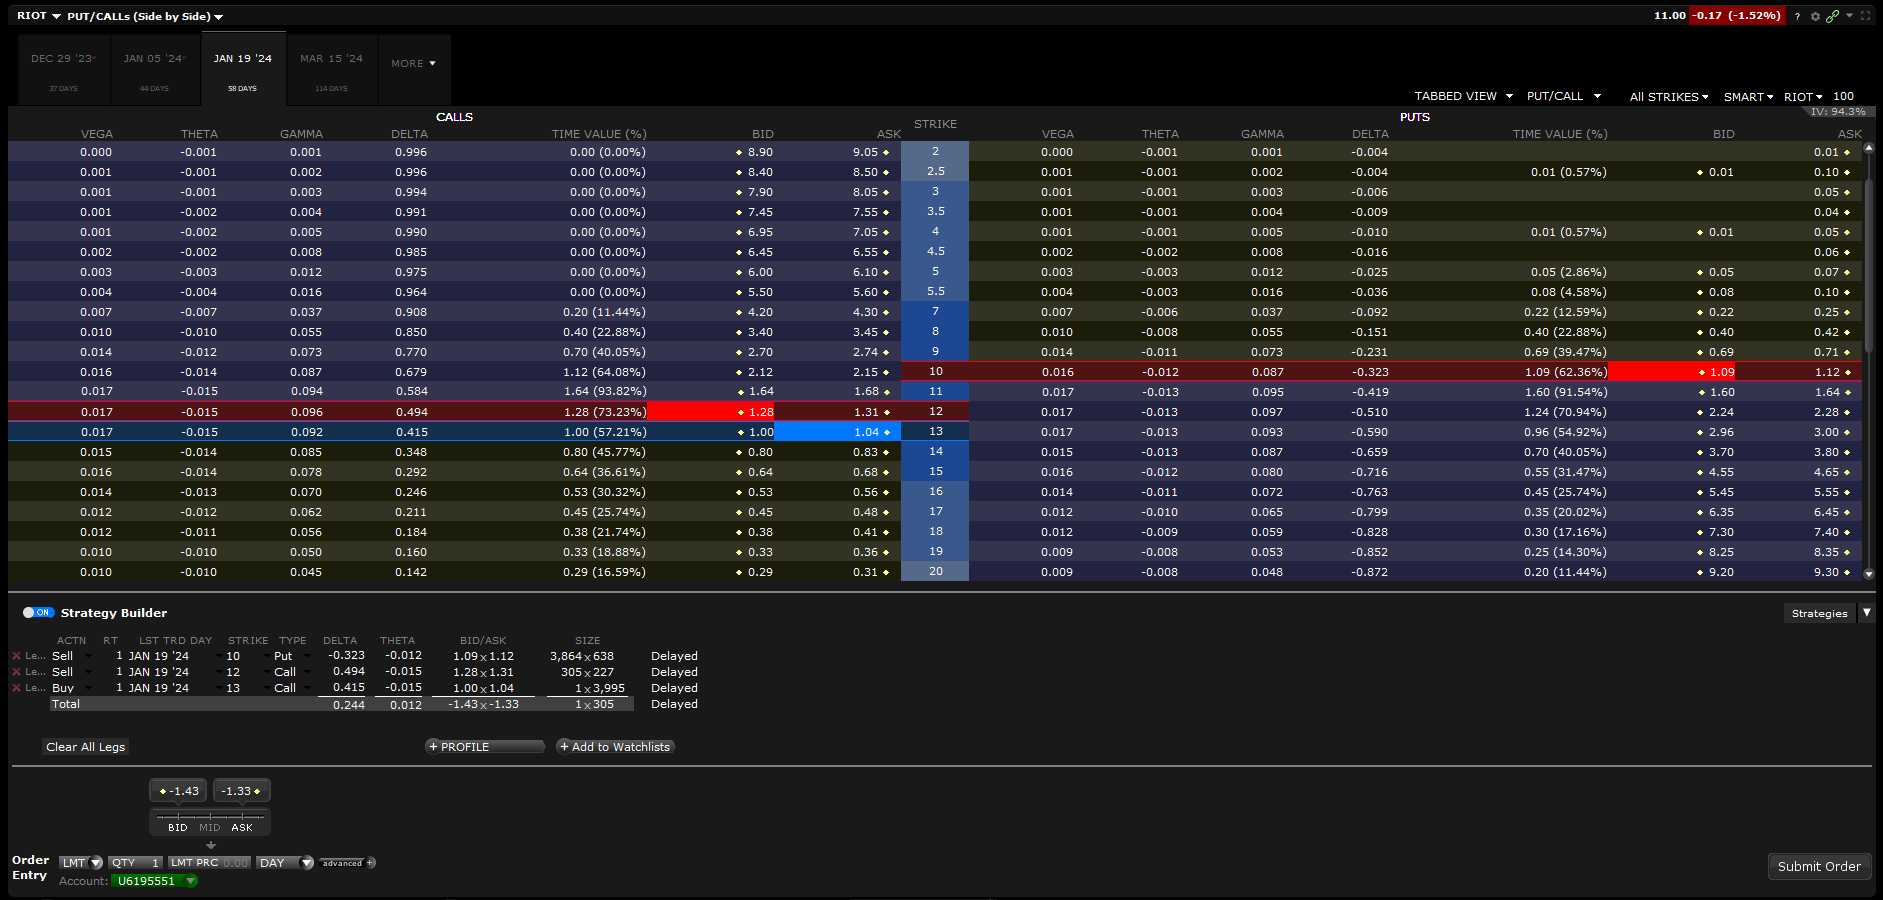Click Clear All Legs
1883x900 pixels.
click(x=85, y=746)
